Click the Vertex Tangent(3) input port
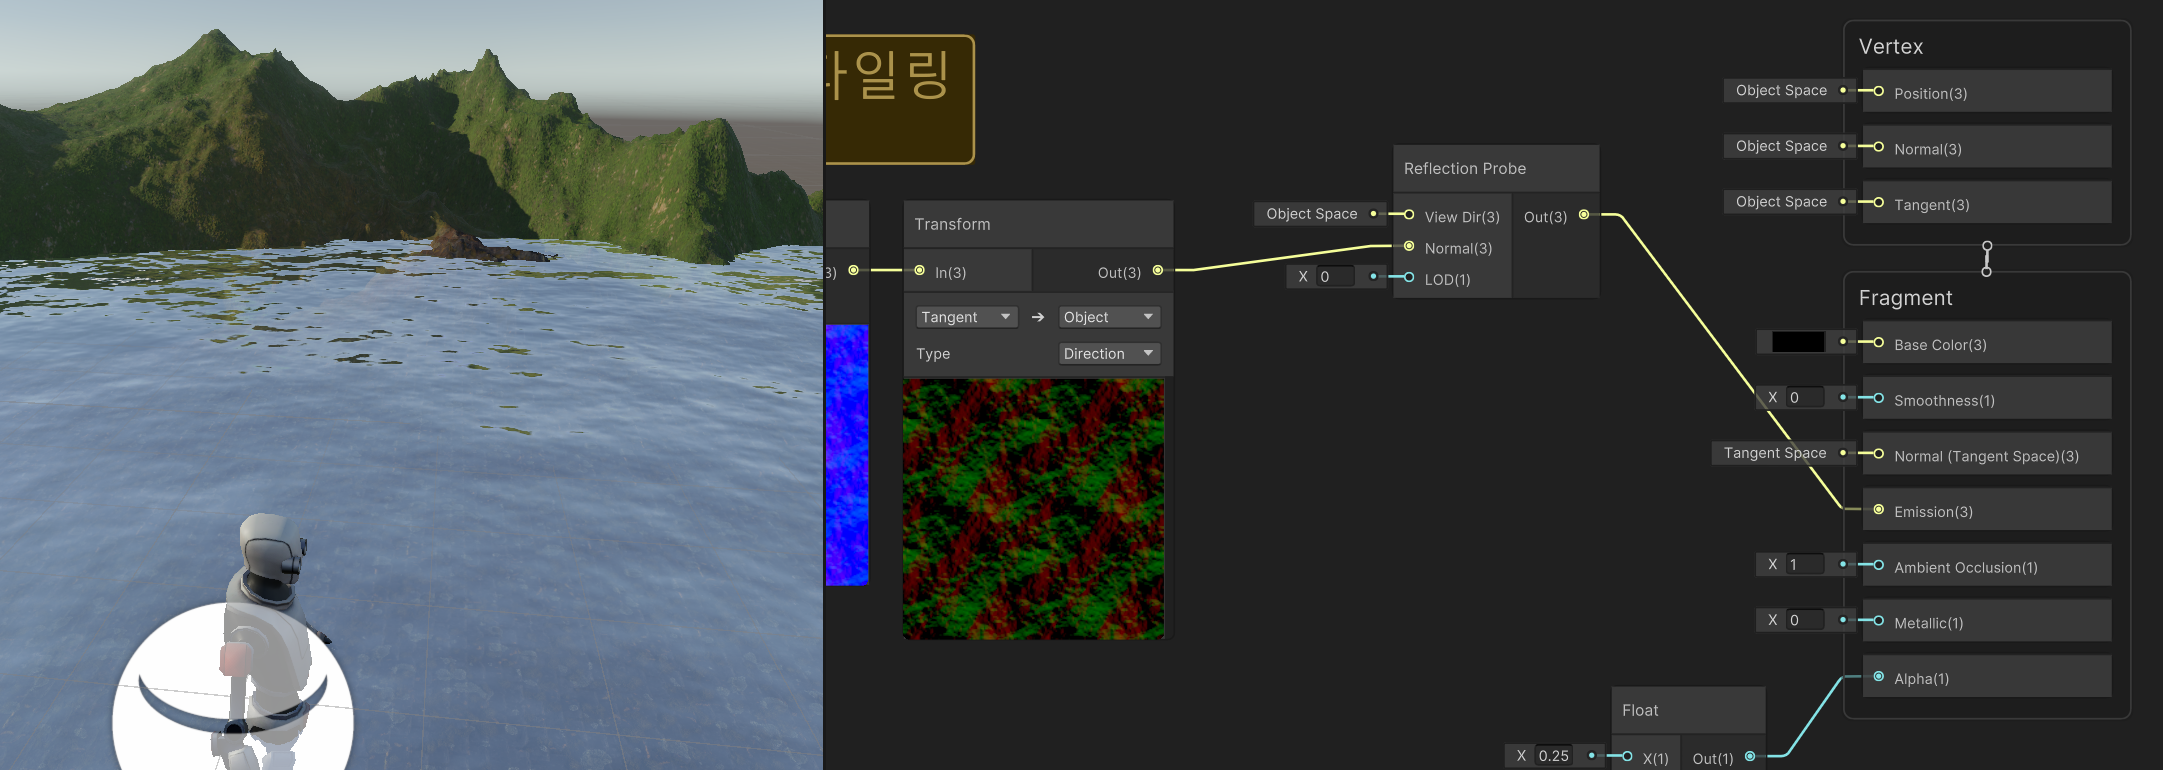This screenshot has width=2163, height=770. coord(1879,203)
